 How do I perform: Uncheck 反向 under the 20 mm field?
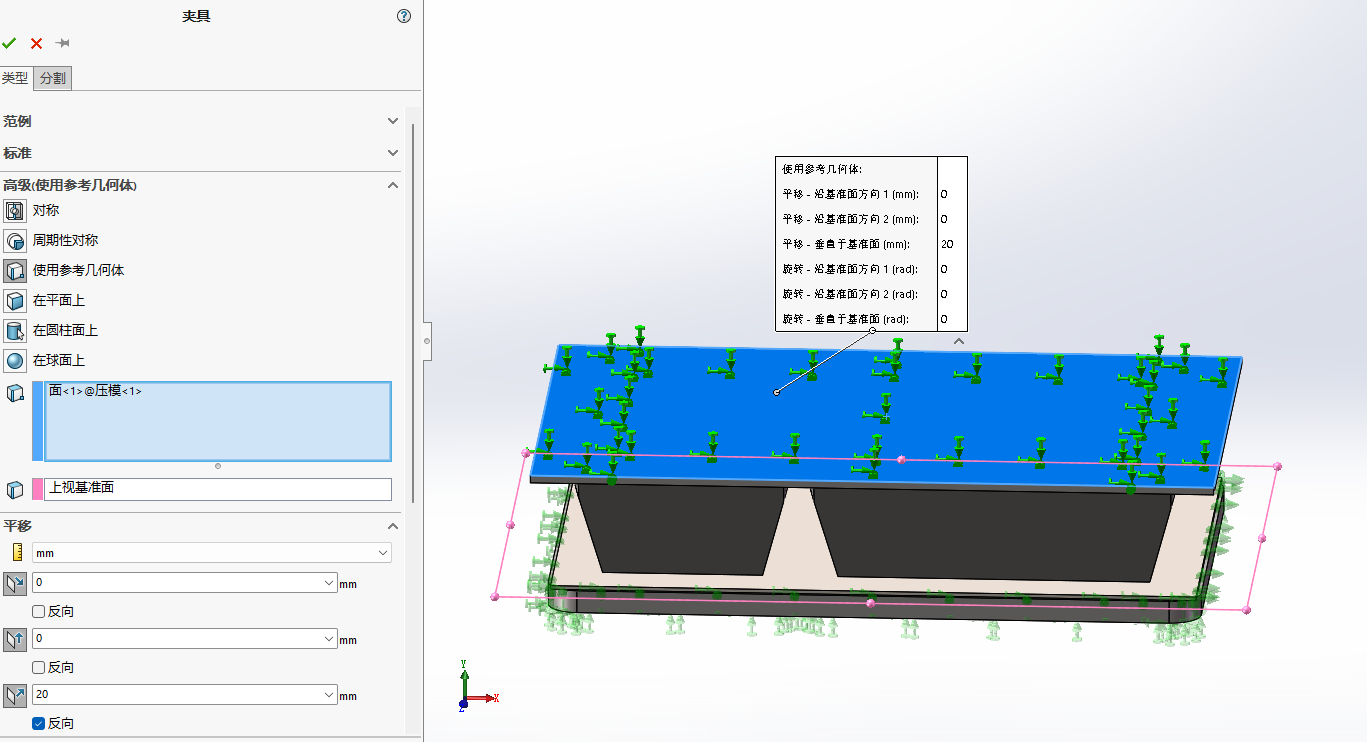click(38, 723)
